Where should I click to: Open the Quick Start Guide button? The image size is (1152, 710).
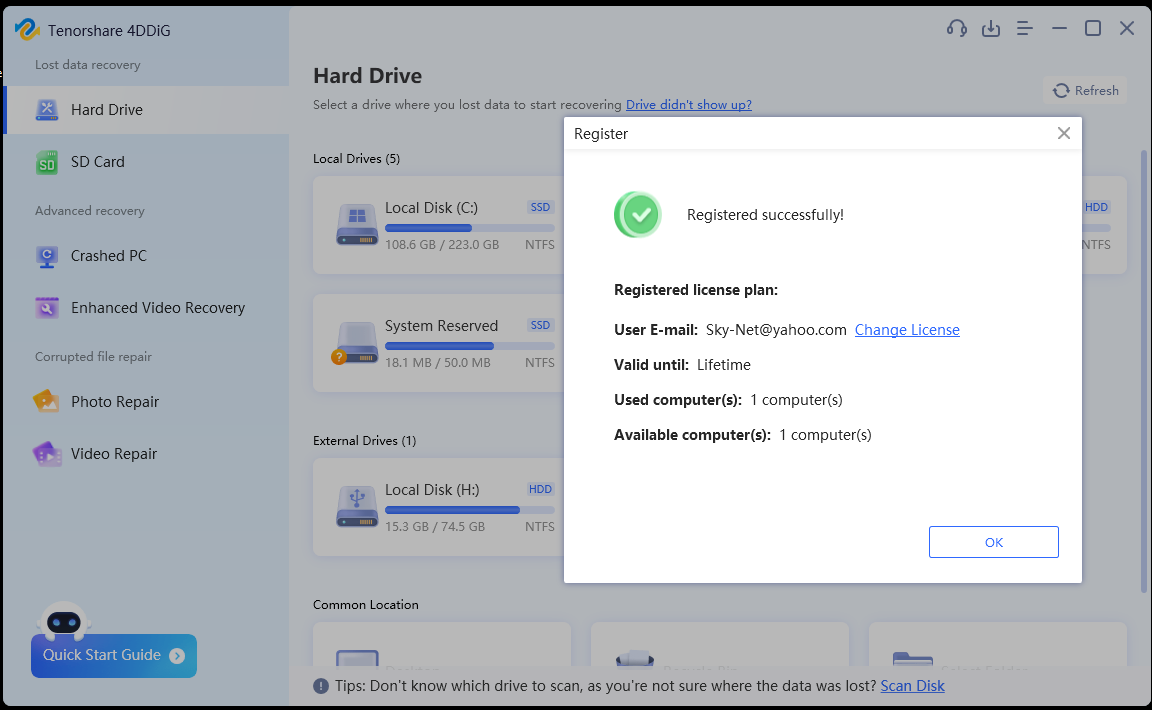tap(114, 656)
